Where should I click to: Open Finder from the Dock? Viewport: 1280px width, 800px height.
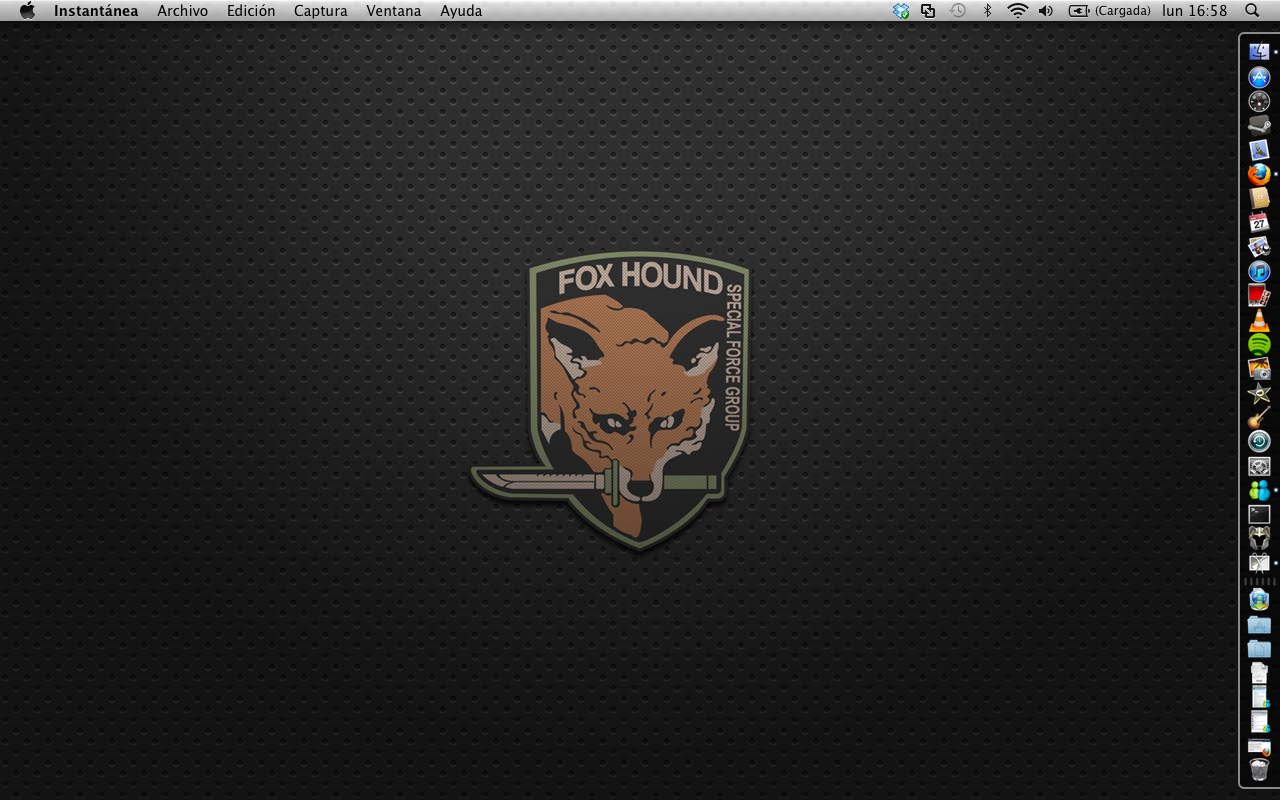click(1259, 52)
